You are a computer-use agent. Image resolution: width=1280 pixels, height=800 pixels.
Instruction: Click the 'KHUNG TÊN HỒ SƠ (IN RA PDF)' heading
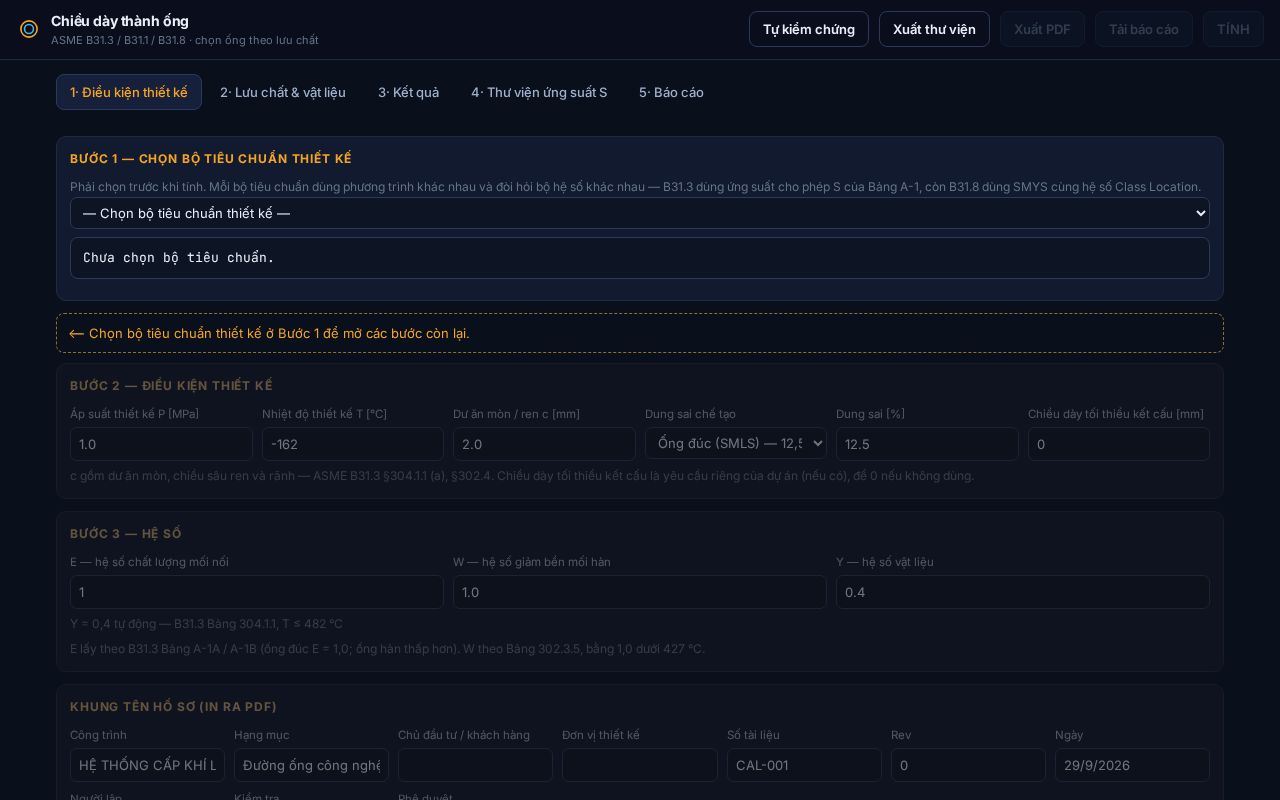(174, 707)
